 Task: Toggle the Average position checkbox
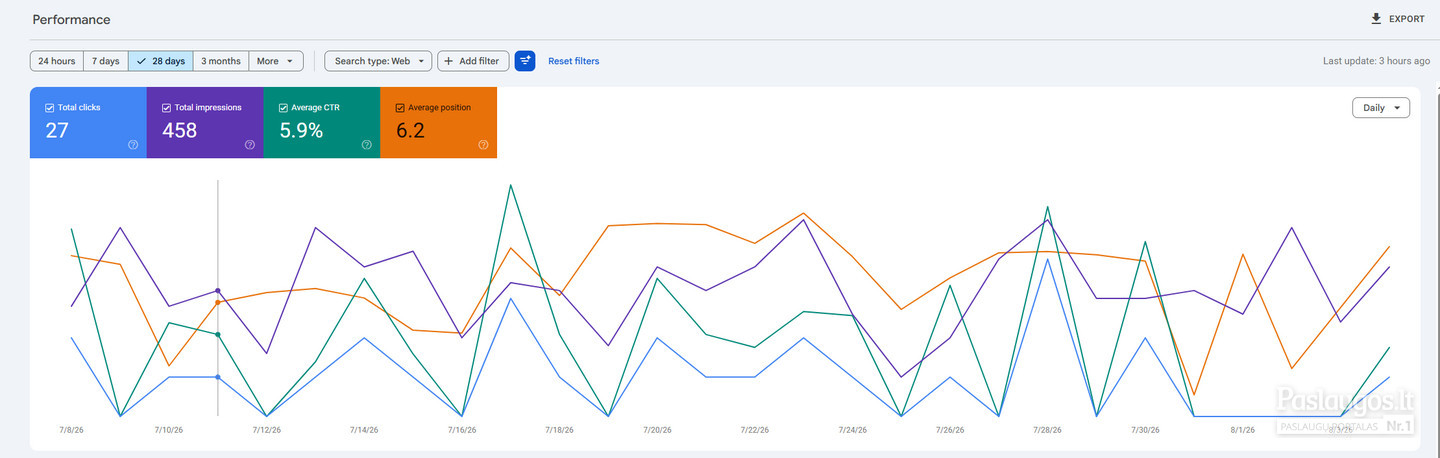pyautogui.click(x=400, y=107)
